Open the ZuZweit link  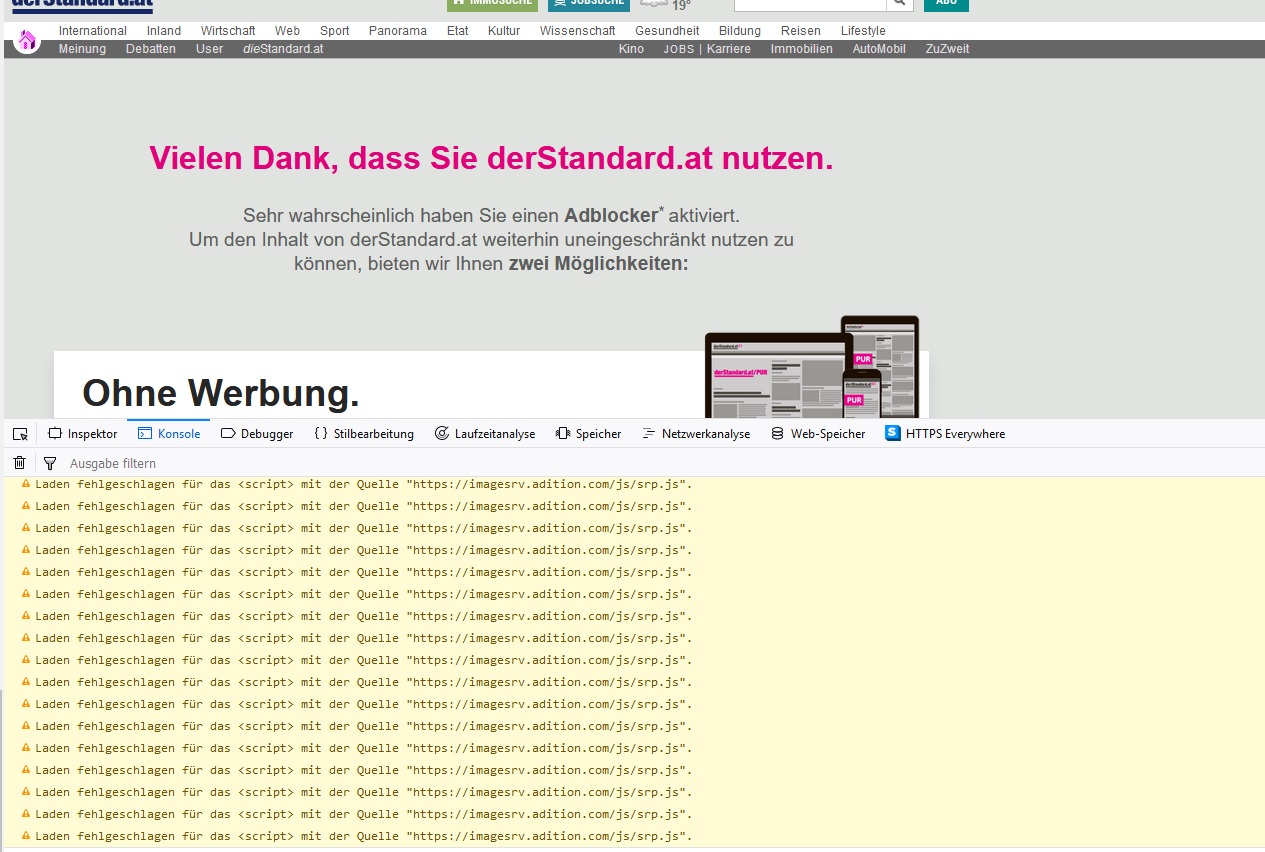(947, 49)
